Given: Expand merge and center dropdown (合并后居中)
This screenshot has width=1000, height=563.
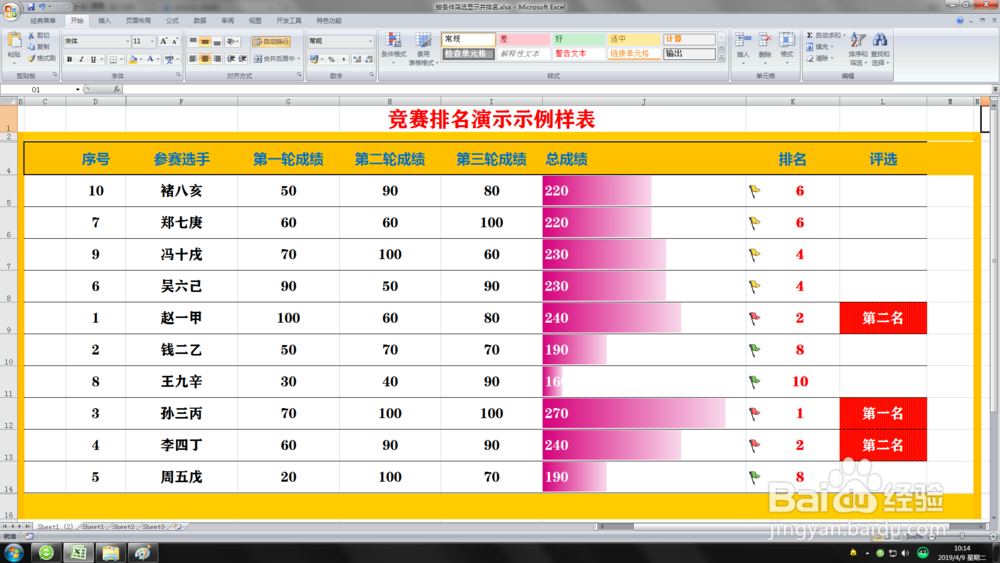Looking at the screenshot, I should 298,59.
